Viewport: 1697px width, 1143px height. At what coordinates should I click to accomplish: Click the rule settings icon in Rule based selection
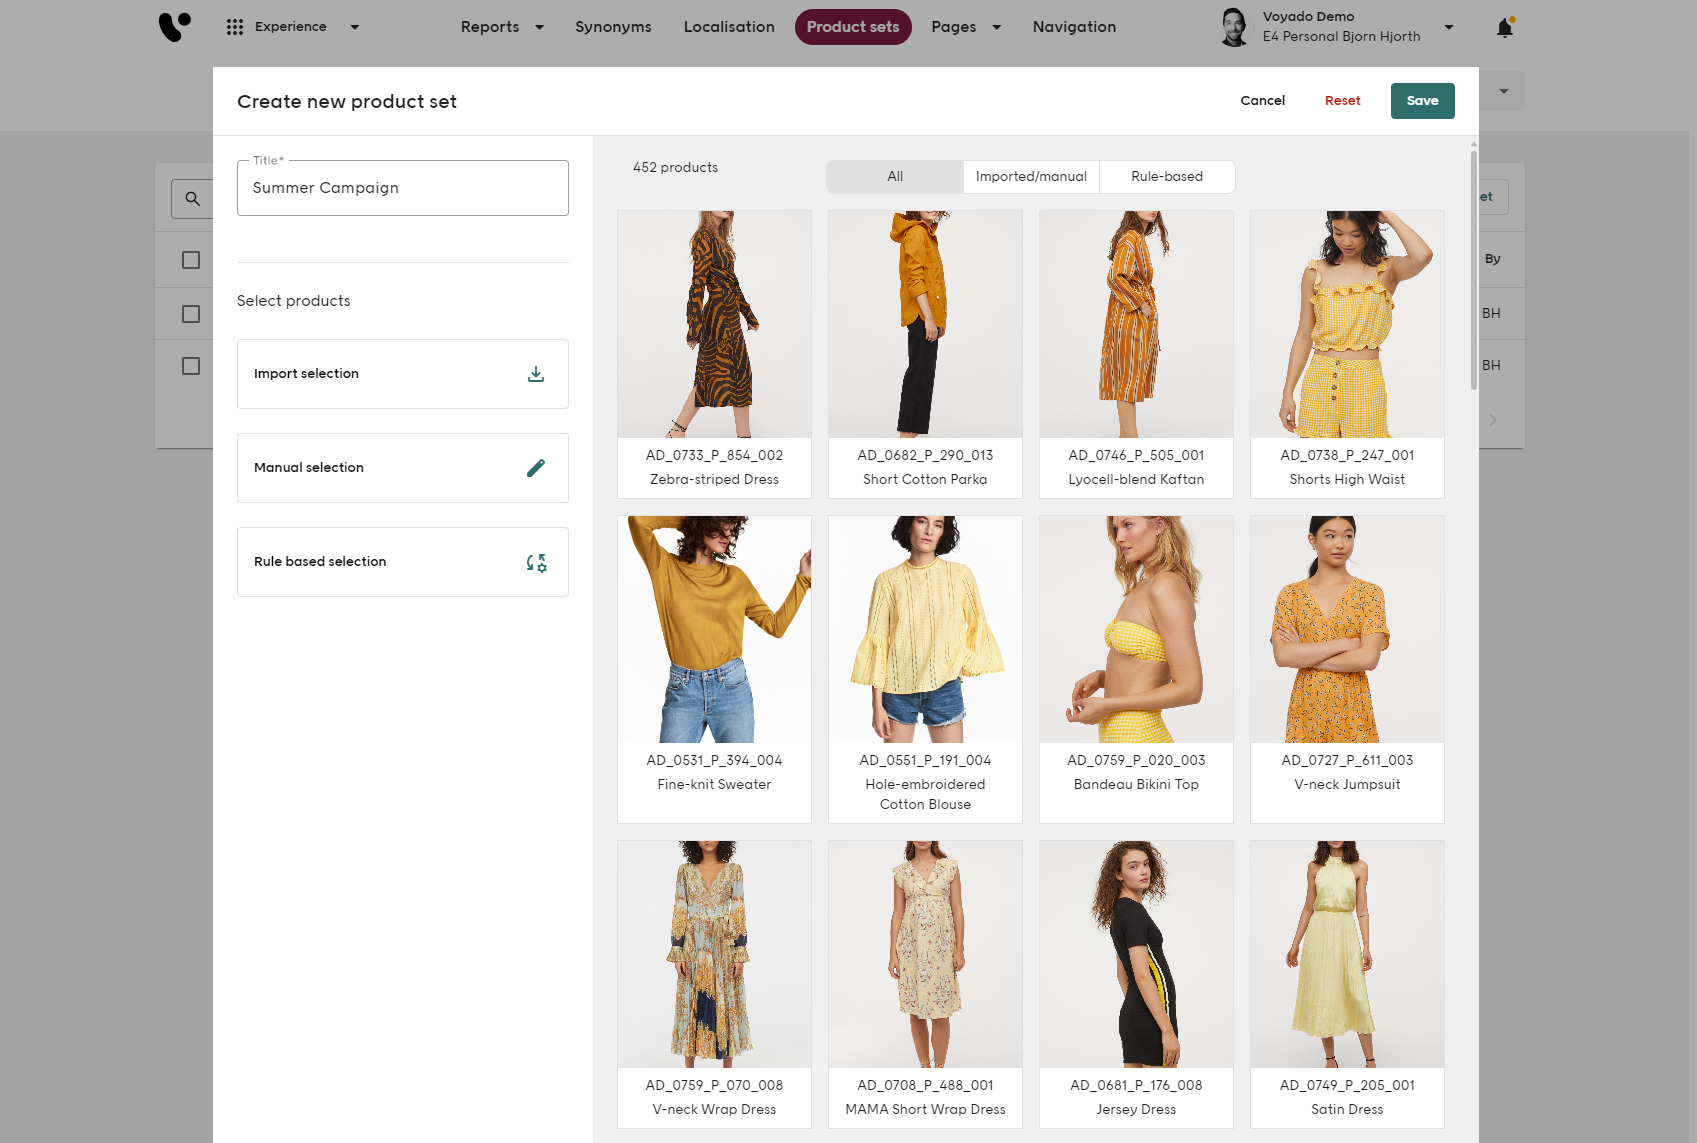click(x=536, y=562)
